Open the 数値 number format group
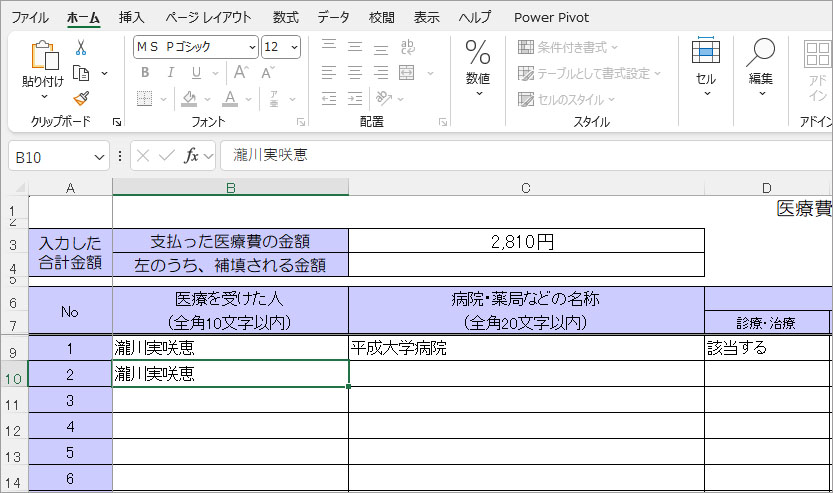This screenshot has height=493, width=833. 478,67
